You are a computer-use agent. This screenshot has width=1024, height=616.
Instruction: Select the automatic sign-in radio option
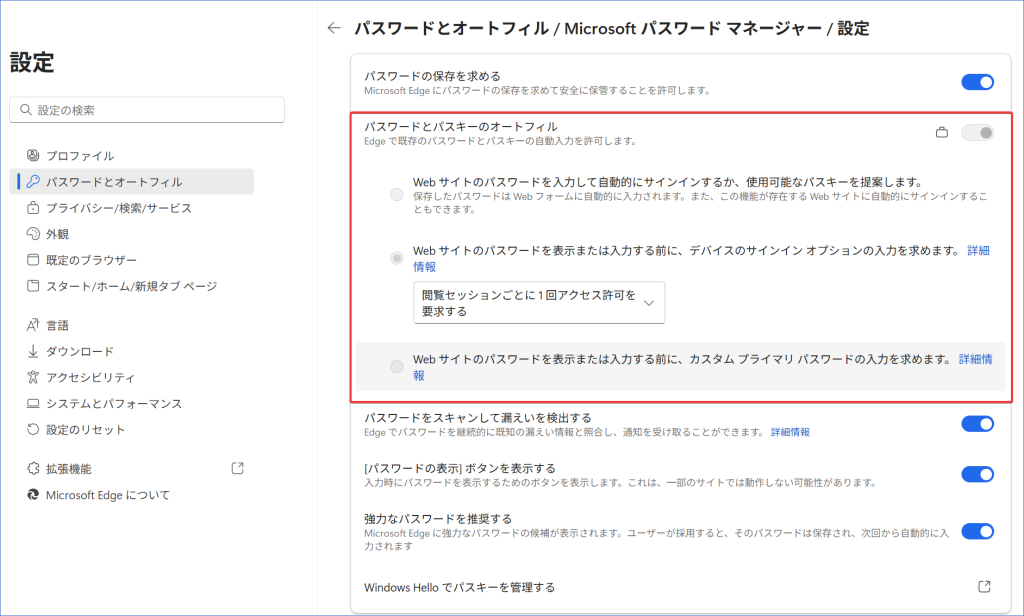397,194
